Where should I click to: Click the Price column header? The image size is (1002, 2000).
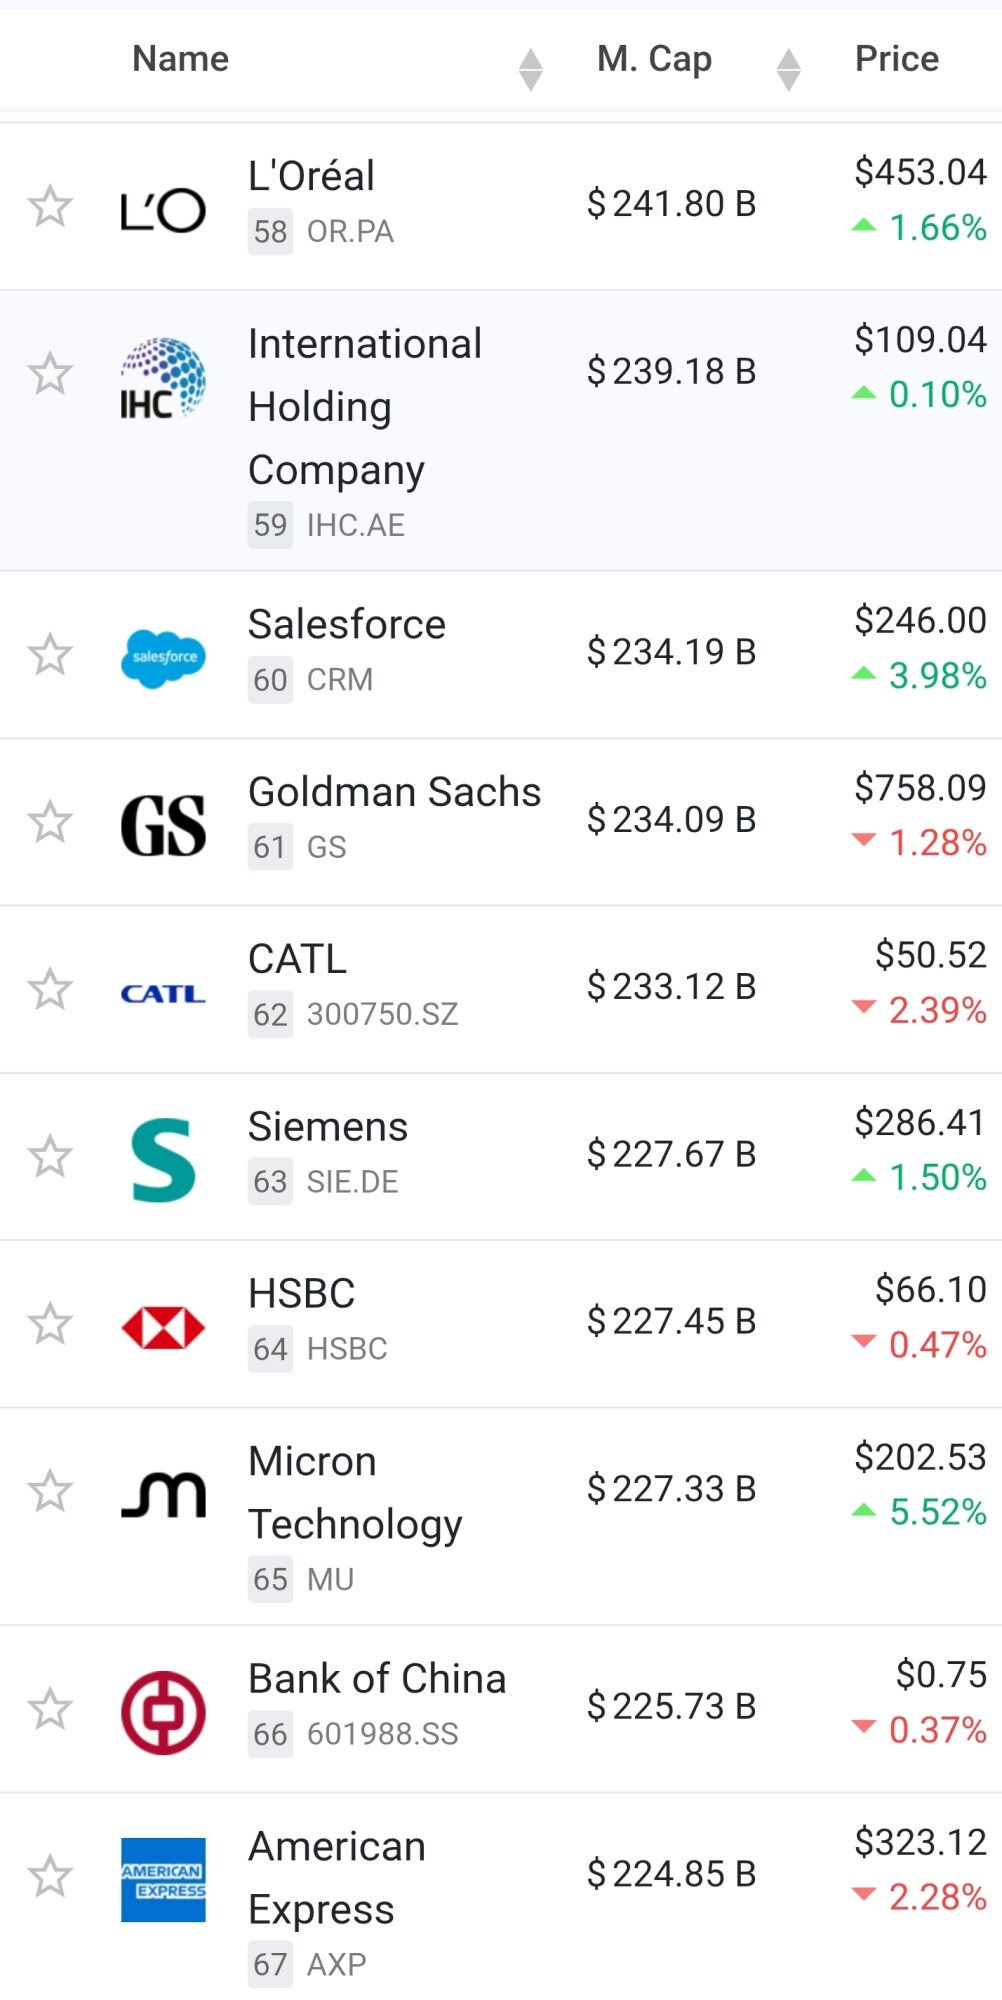pos(896,59)
